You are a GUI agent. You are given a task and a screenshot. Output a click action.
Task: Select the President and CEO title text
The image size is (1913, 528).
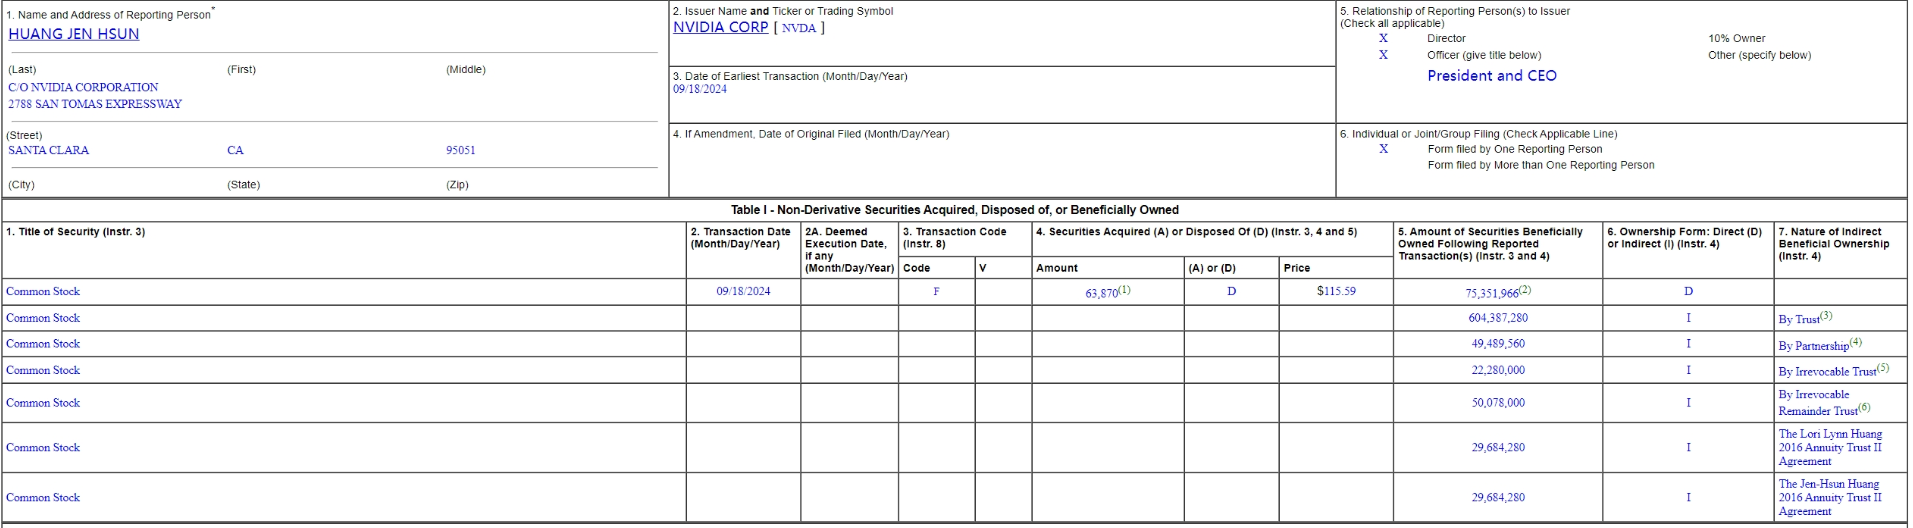tap(1491, 76)
